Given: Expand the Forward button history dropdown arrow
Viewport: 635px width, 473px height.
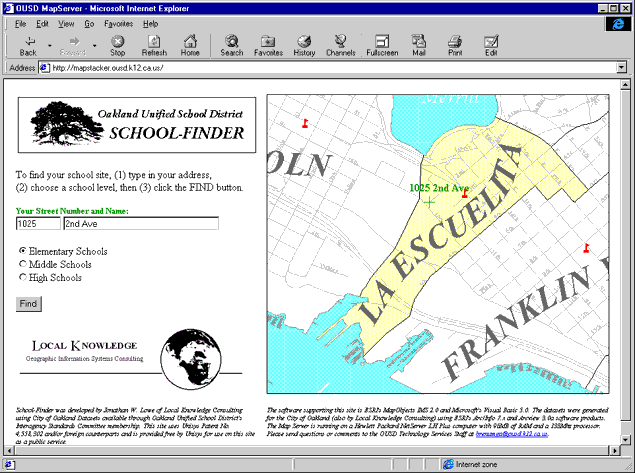Looking at the screenshot, I should tap(94, 45).
